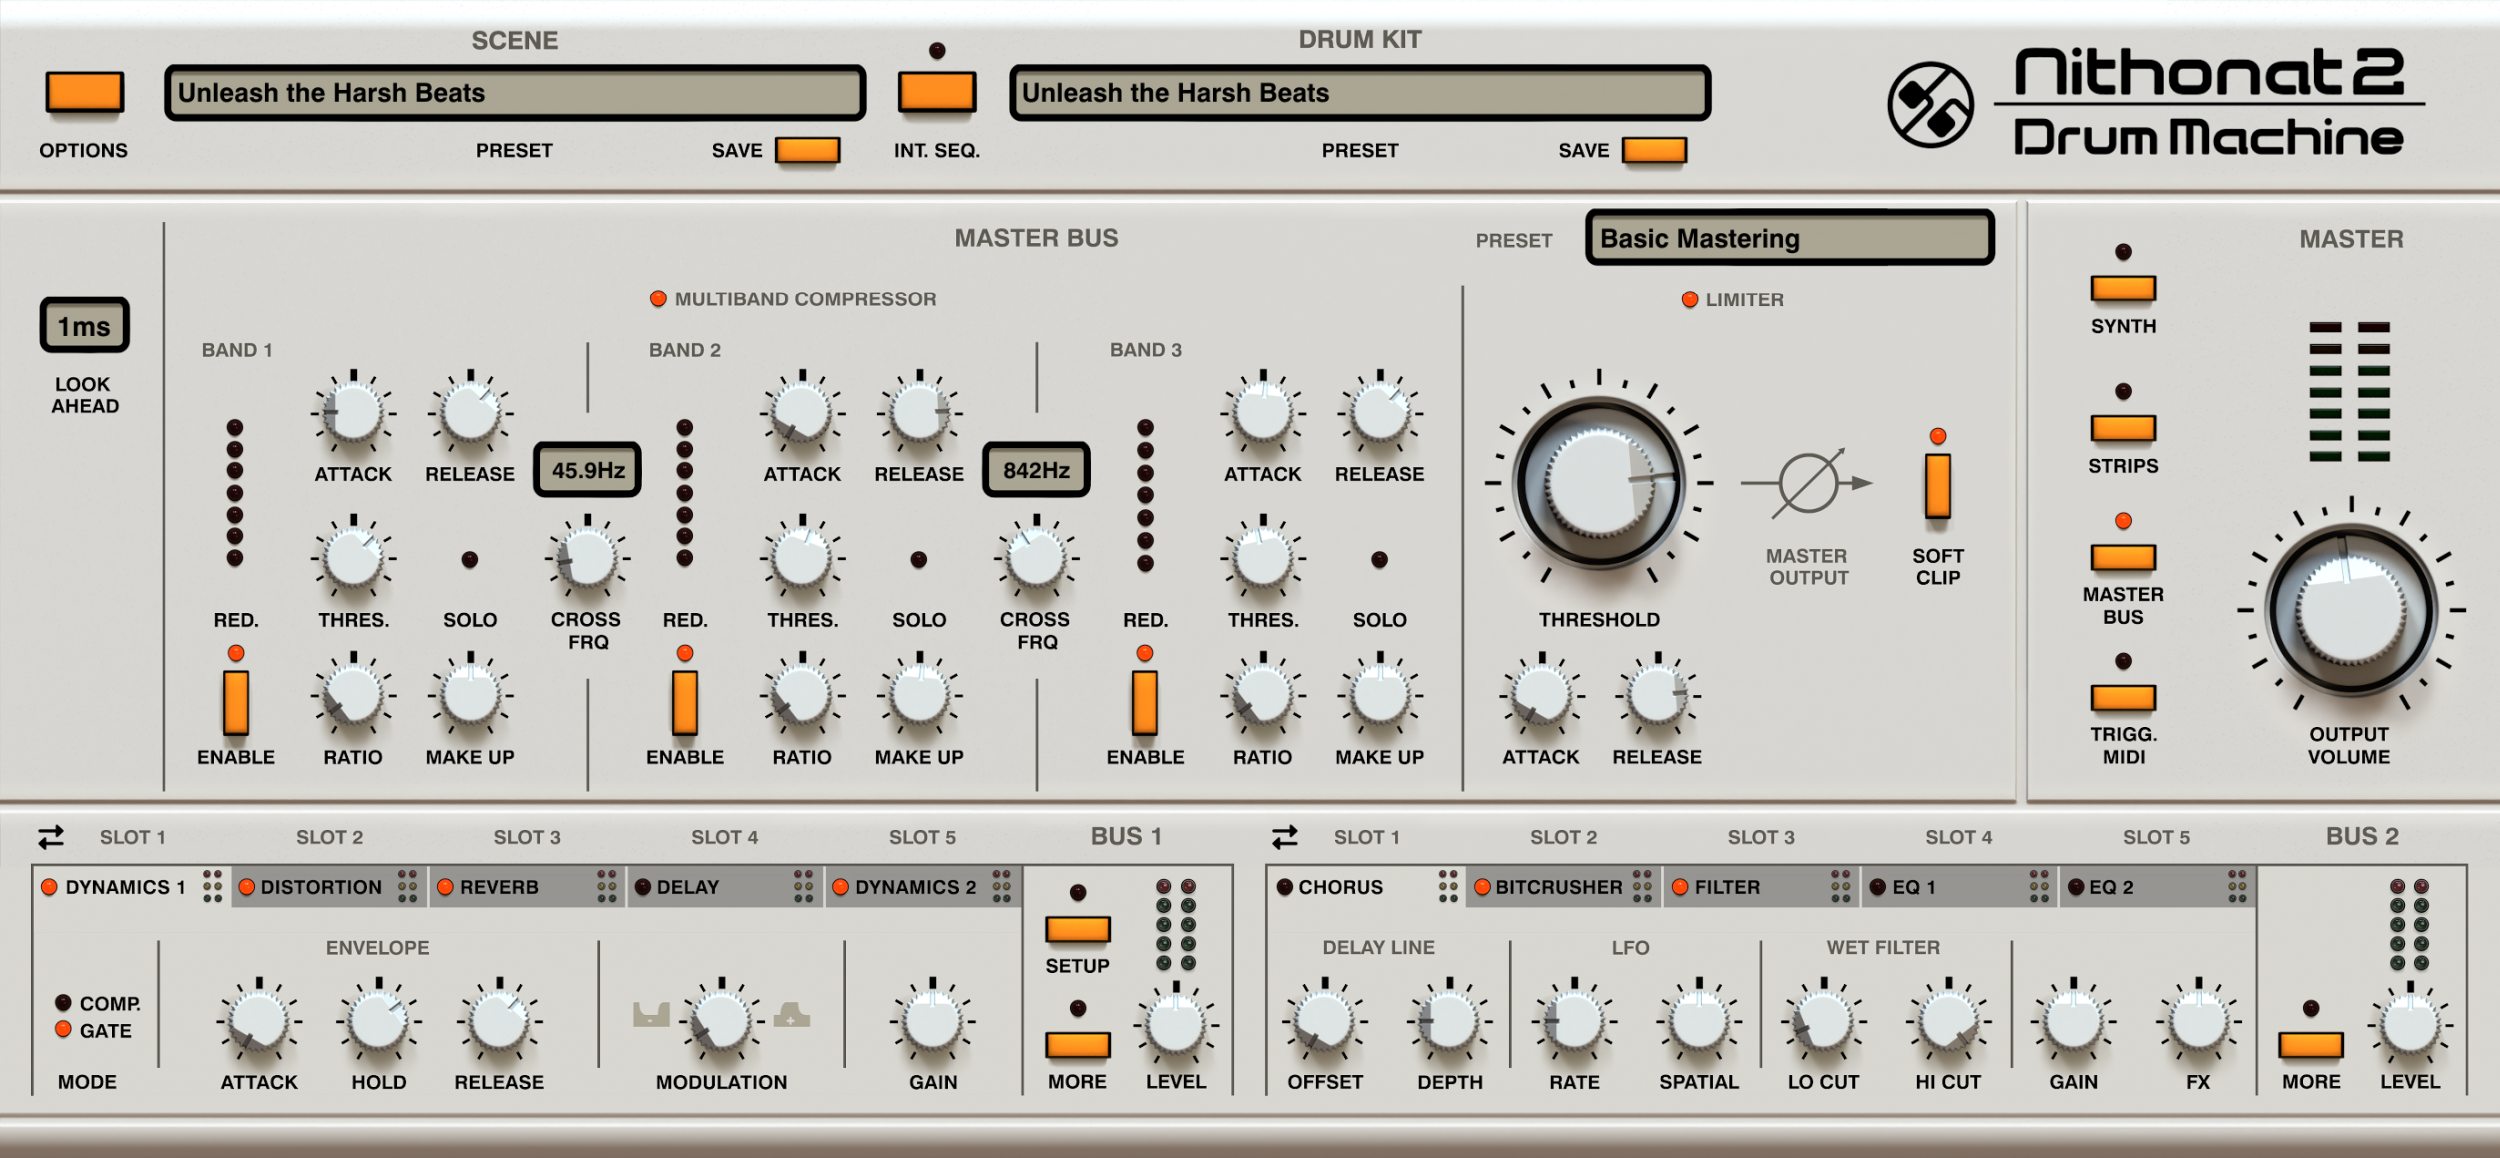
Task: Enable Band 1 of the multiband compressor
Action: [238, 700]
